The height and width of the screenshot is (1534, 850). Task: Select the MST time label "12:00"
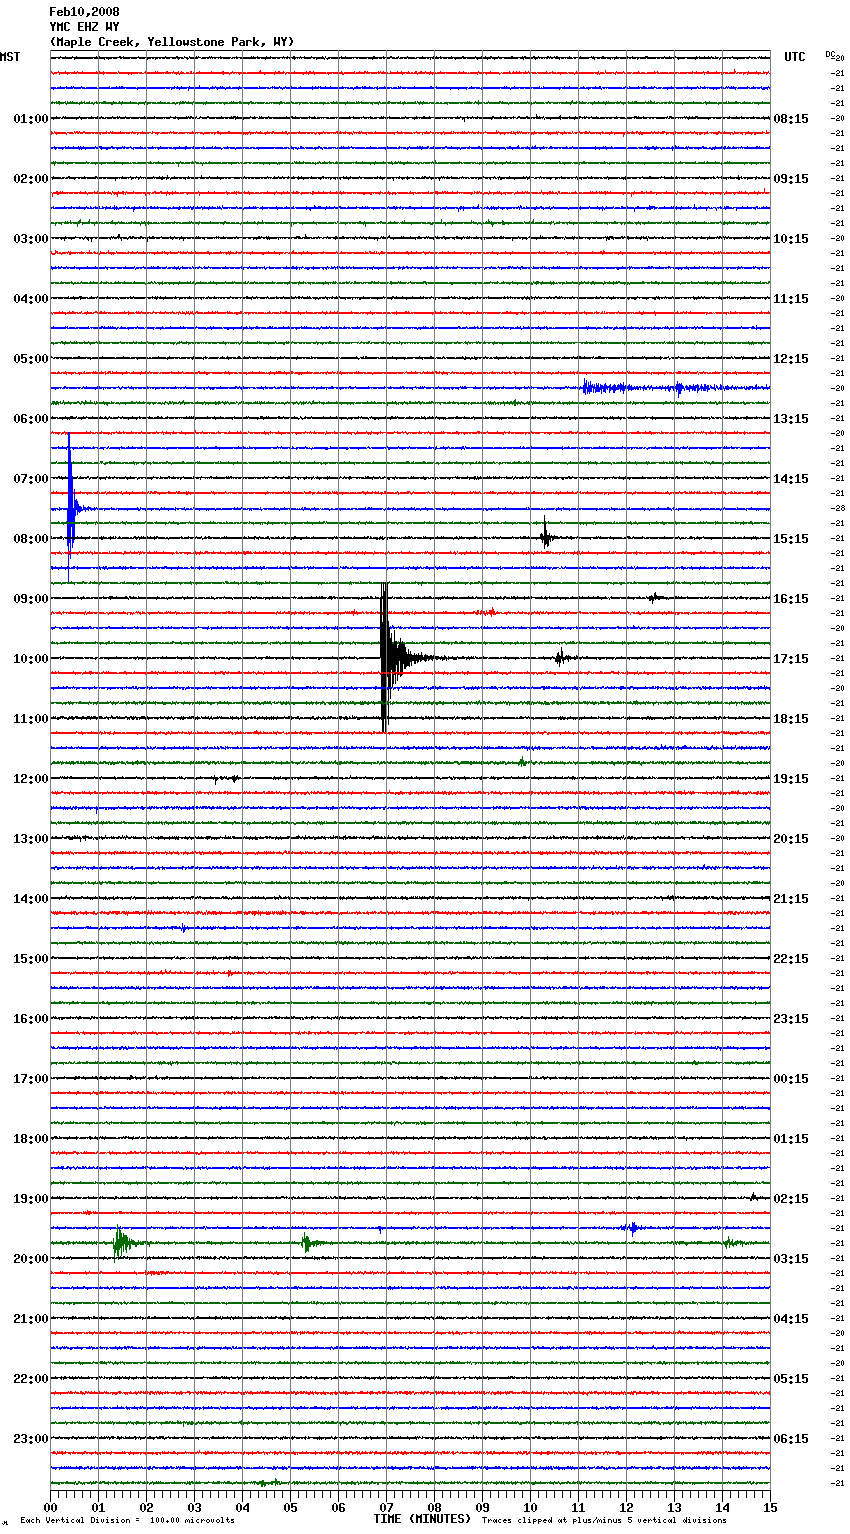click(31, 779)
